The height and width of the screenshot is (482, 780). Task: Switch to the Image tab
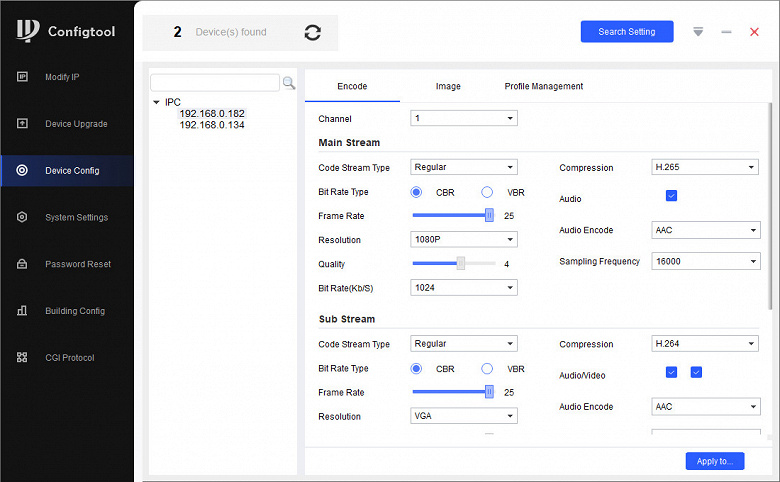pyautogui.click(x=448, y=87)
